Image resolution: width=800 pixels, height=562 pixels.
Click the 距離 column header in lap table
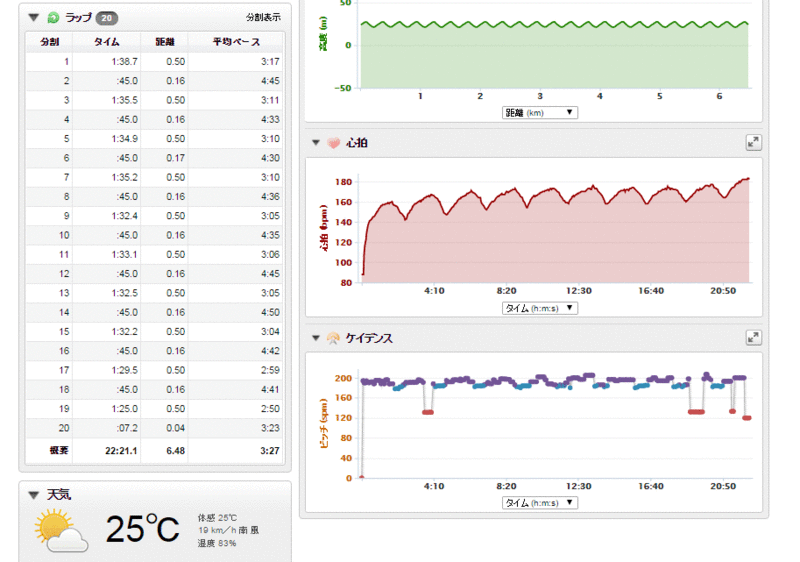click(x=164, y=41)
